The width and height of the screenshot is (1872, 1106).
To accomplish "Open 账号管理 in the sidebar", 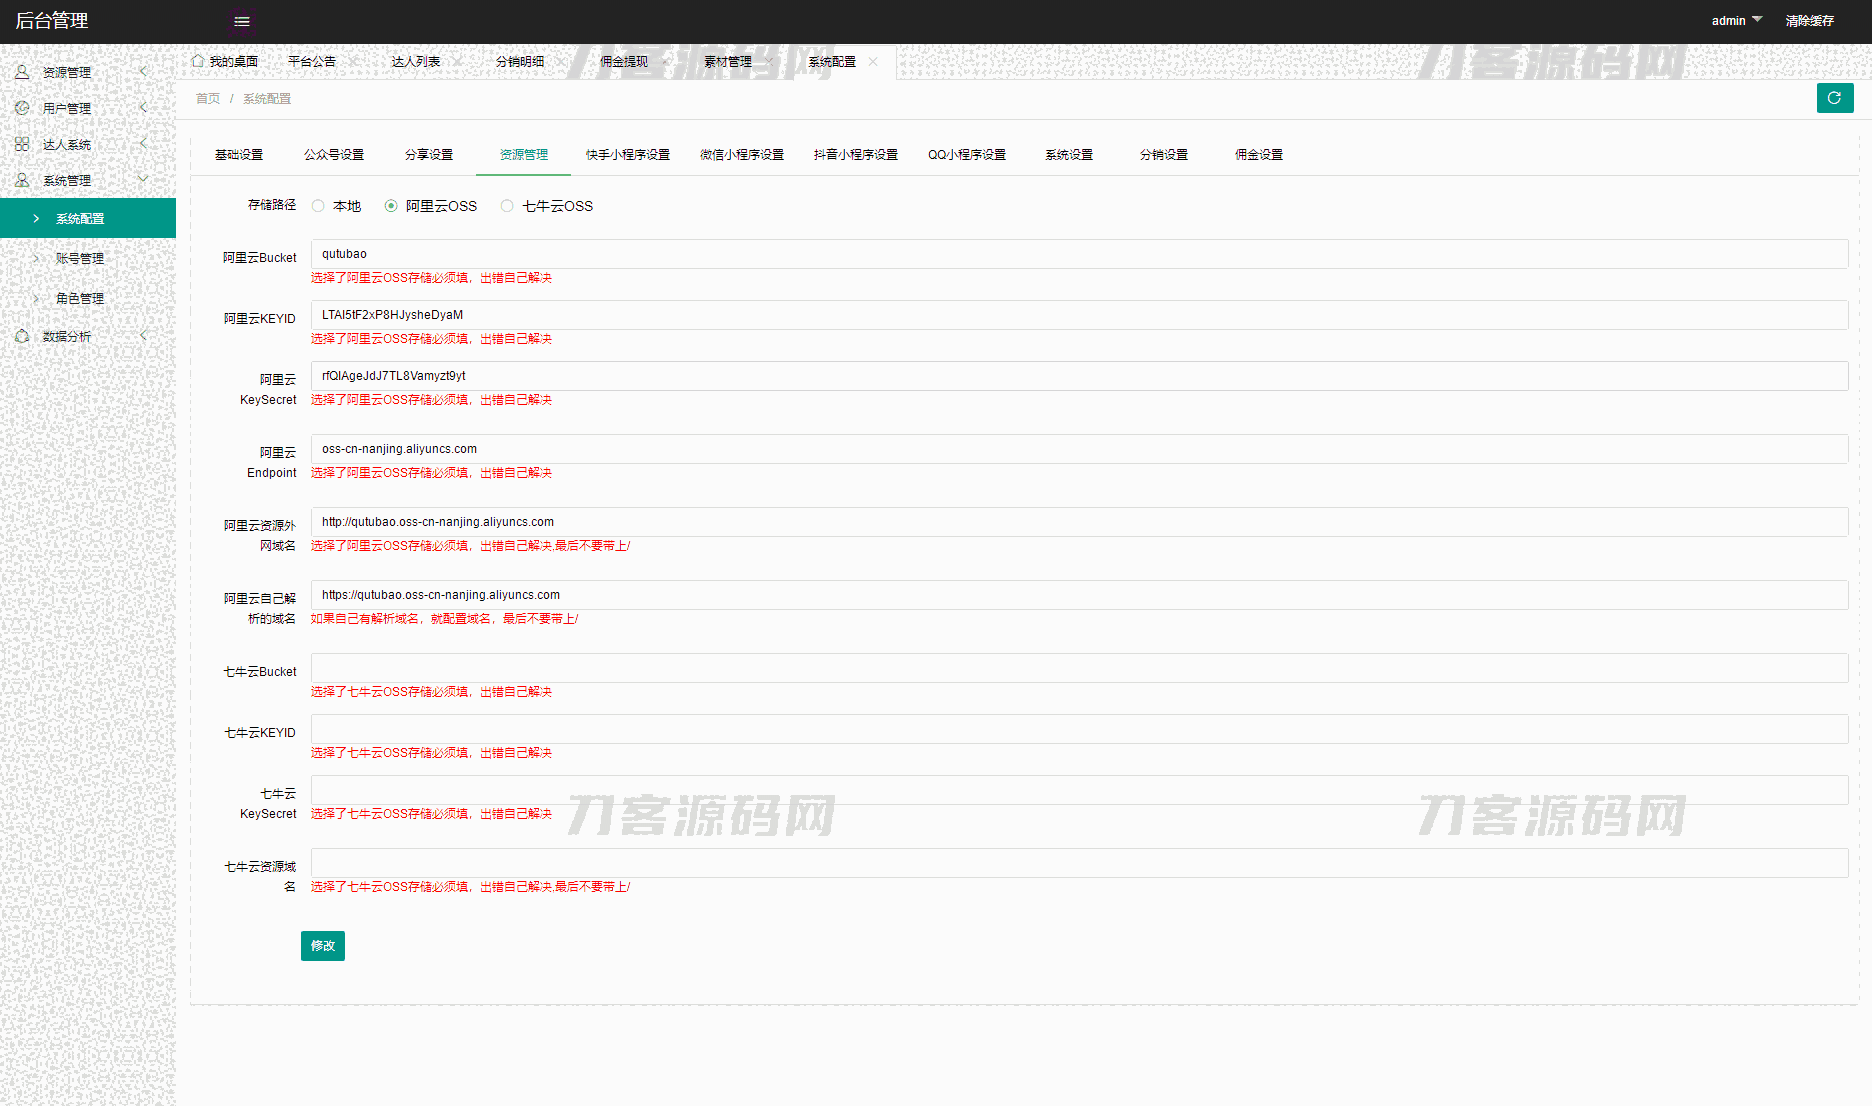I will pyautogui.click(x=88, y=258).
